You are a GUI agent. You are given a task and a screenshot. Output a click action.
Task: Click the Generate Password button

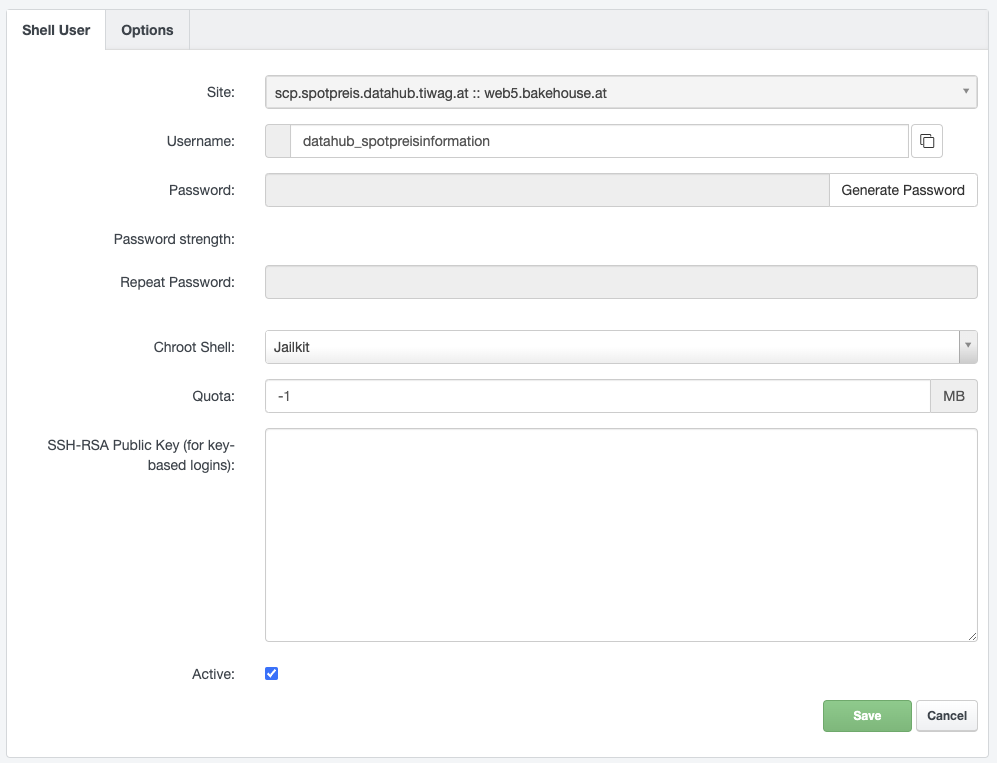coord(902,190)
